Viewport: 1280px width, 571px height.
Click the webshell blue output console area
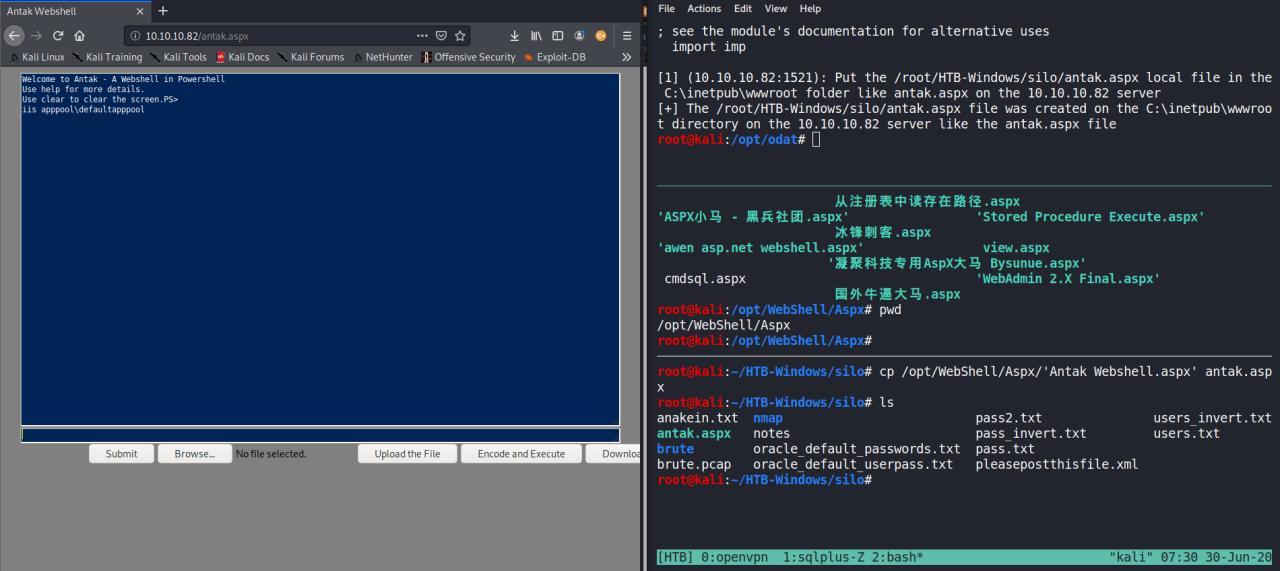click(320, 250)
